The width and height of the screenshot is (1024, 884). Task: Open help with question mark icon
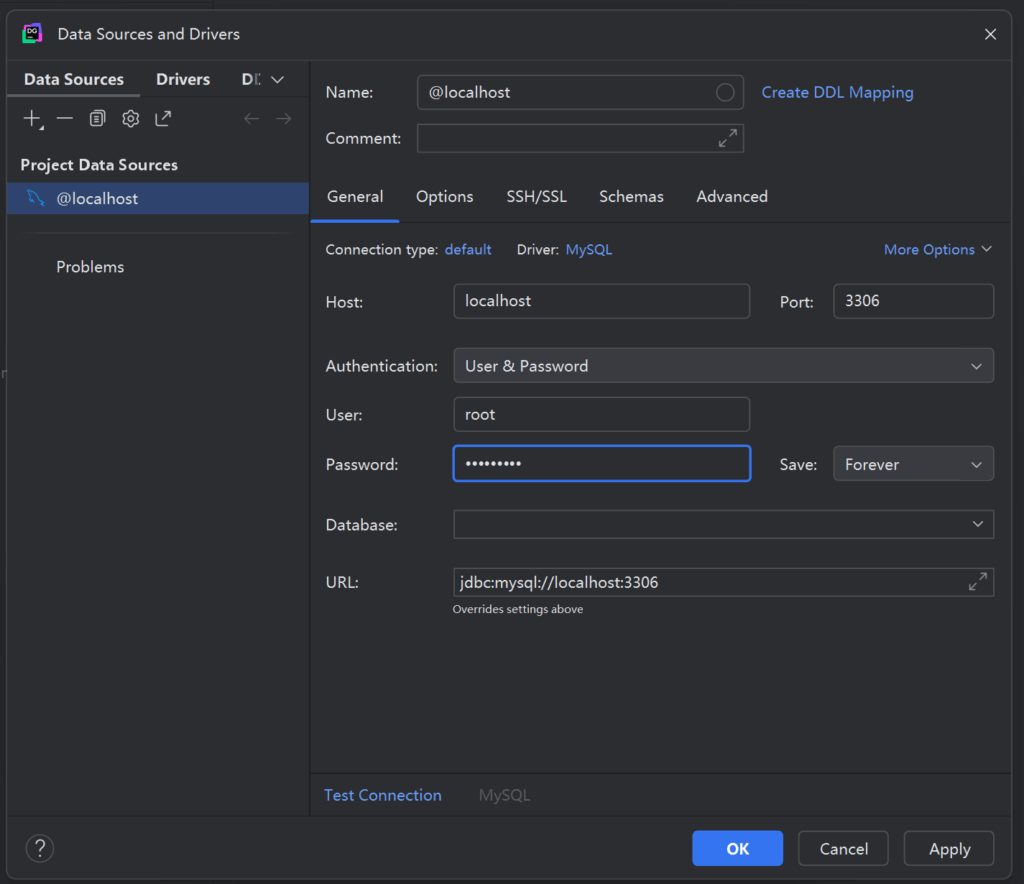39,849
